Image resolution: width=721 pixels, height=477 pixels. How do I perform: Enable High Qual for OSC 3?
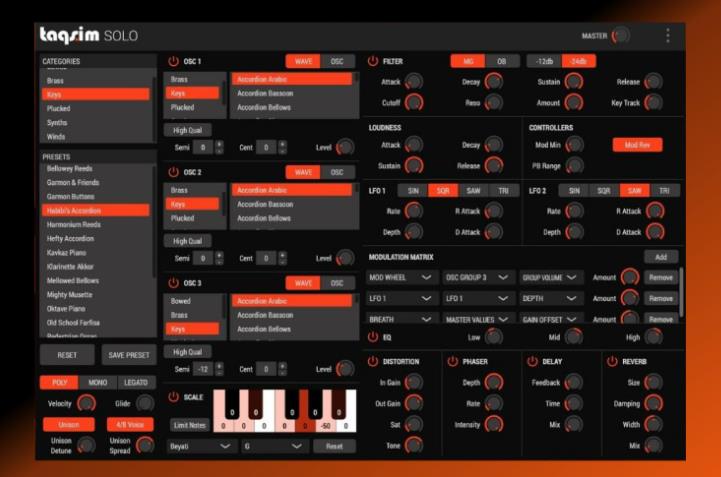tap(188, 352)
